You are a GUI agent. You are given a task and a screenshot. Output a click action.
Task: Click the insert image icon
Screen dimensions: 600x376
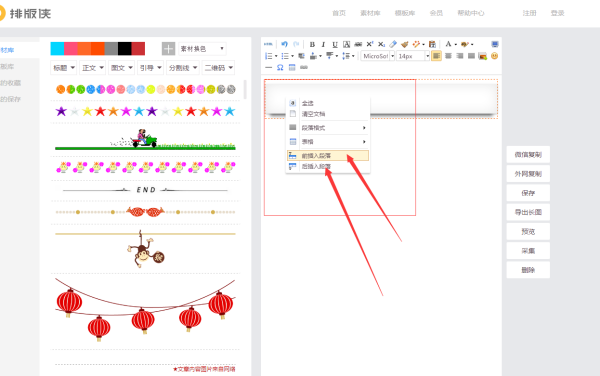483,56
